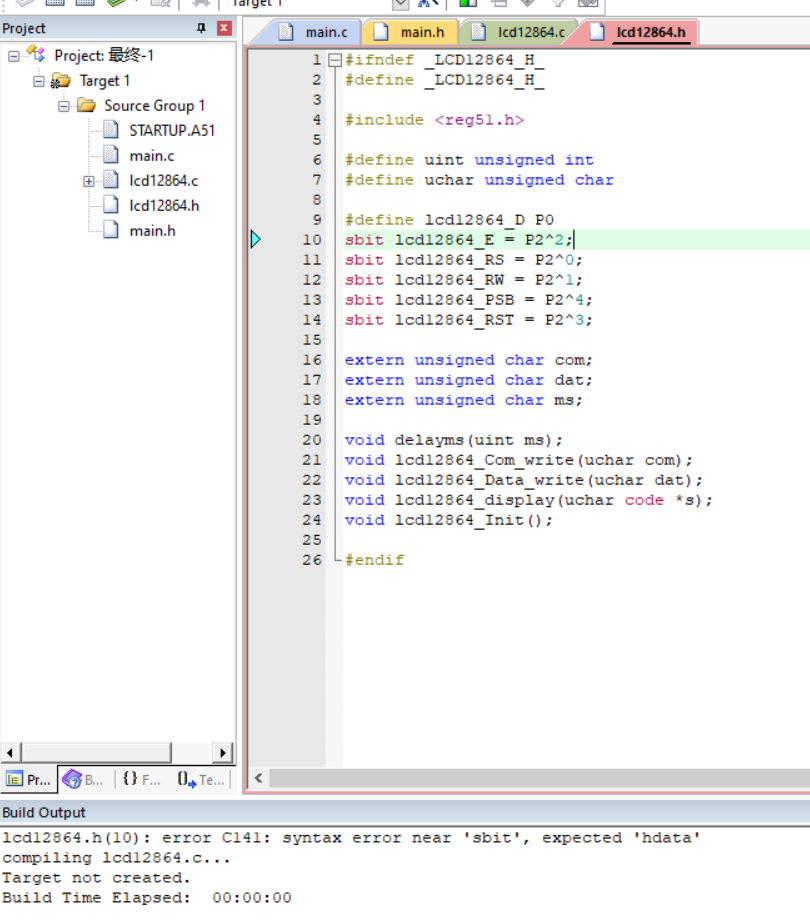Click the 'void lcd12864_Com_write' declaration line
Screen dimensions: 810x921
coord(519,460)
